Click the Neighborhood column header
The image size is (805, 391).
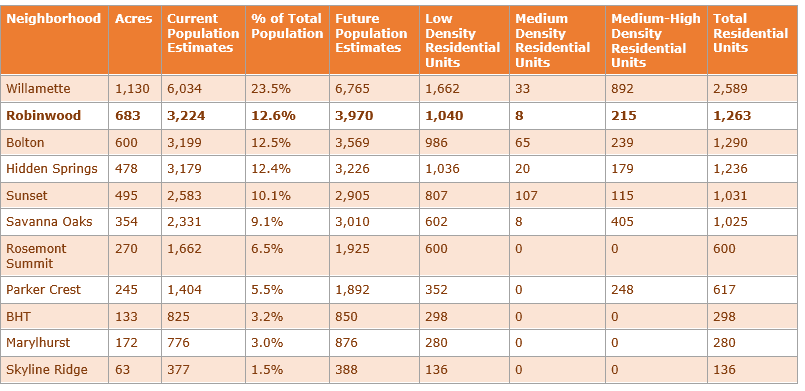click(53, 19)
